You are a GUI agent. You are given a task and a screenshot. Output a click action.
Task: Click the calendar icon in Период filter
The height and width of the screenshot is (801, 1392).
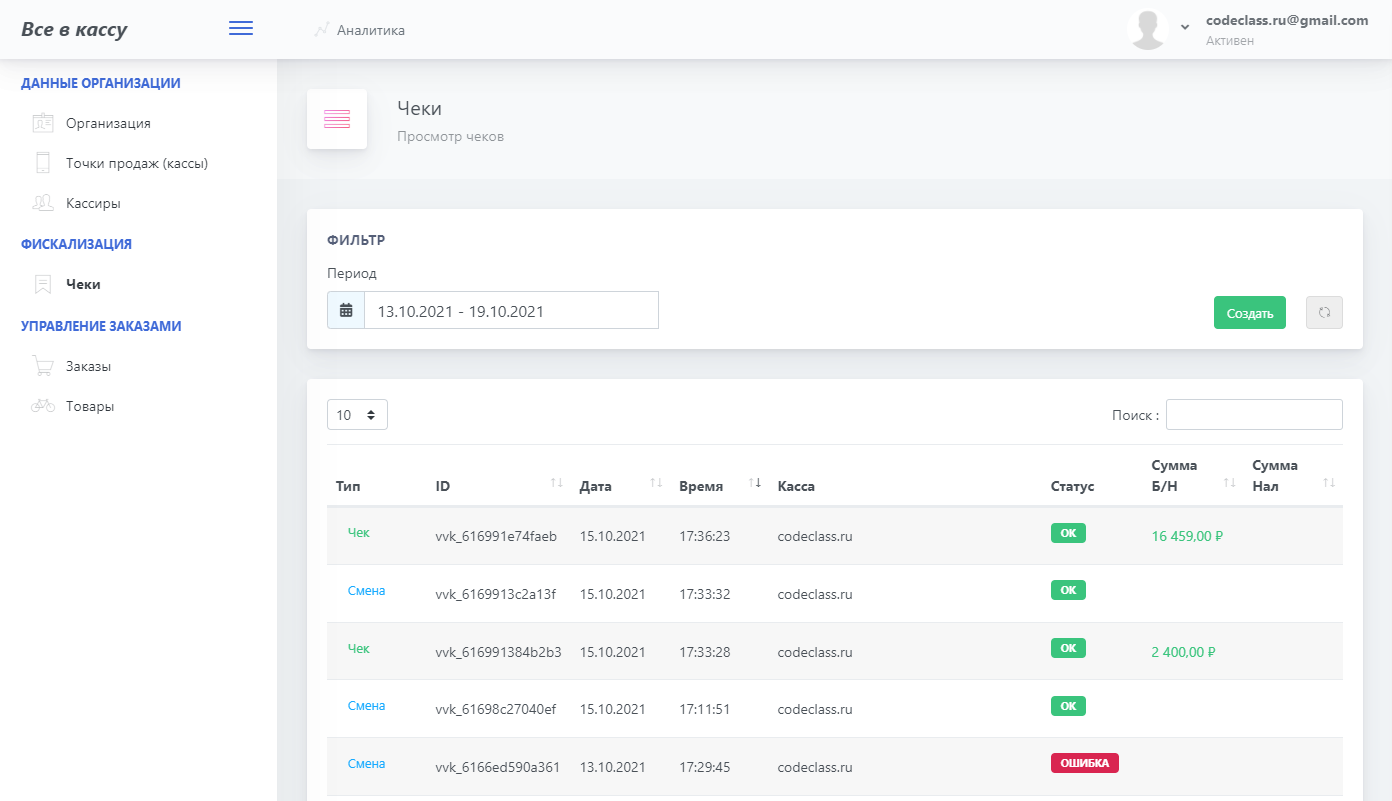(346, 311)
